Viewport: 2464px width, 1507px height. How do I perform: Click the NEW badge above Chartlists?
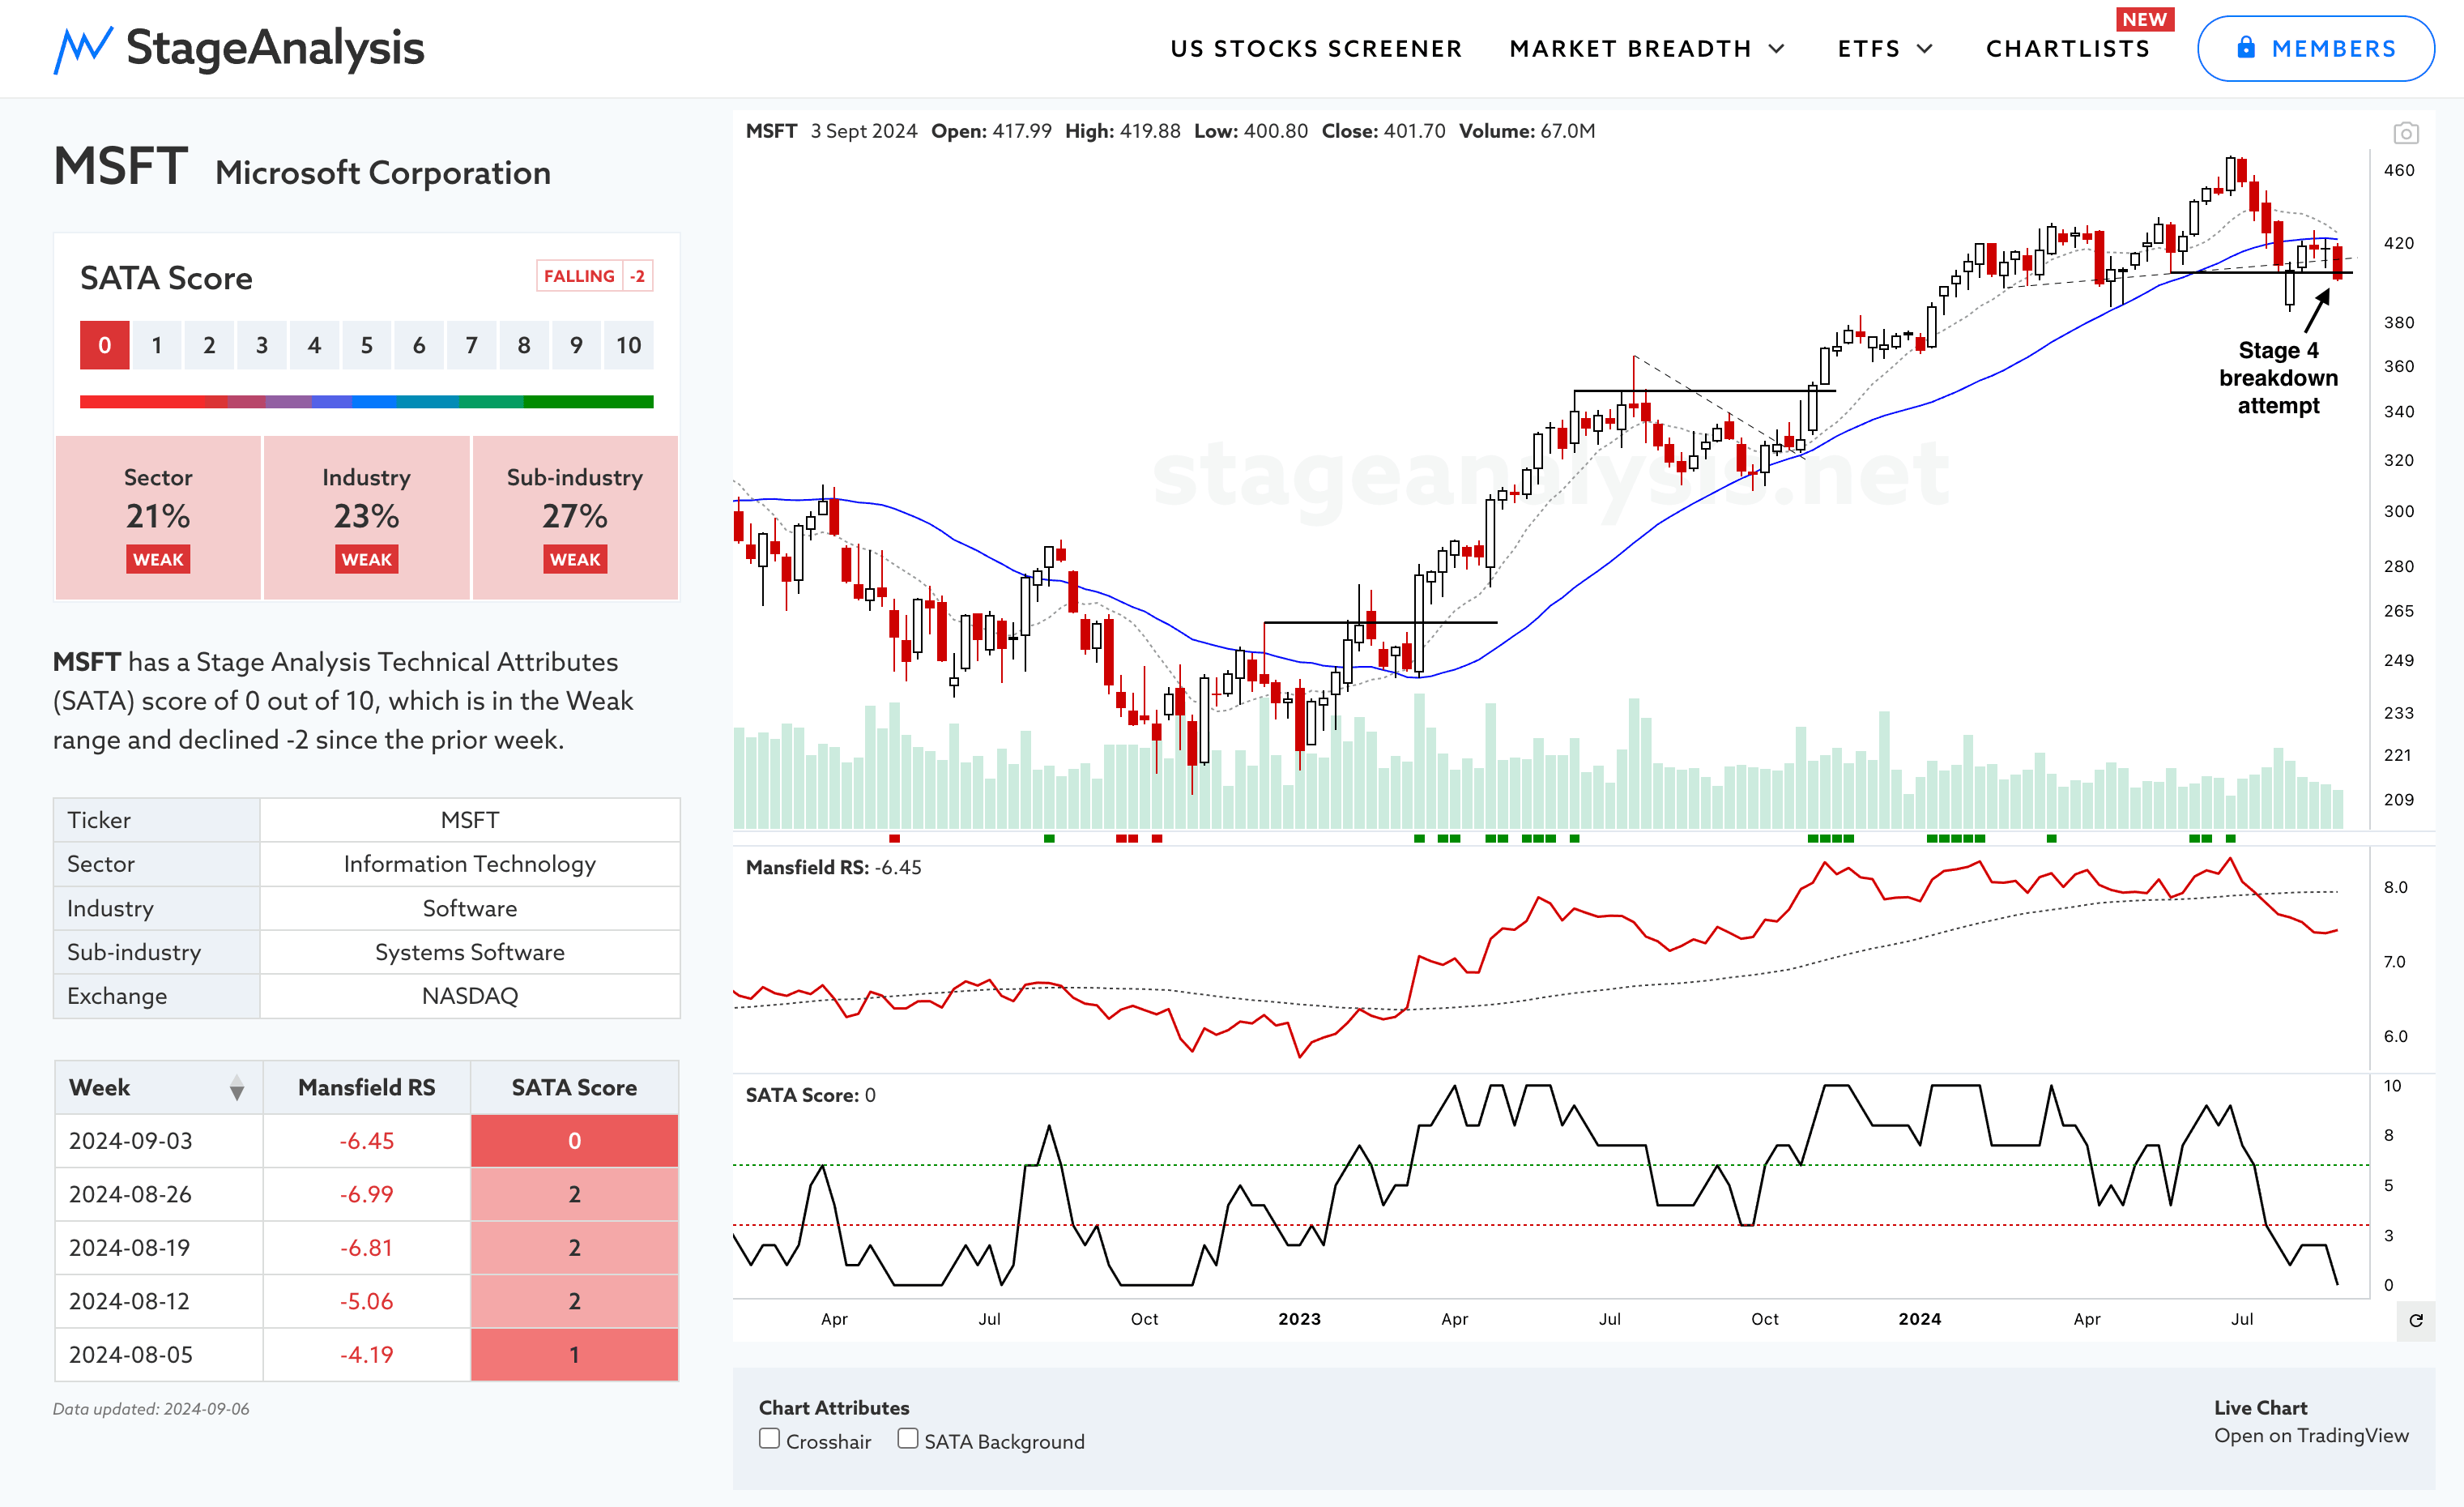2144,19
